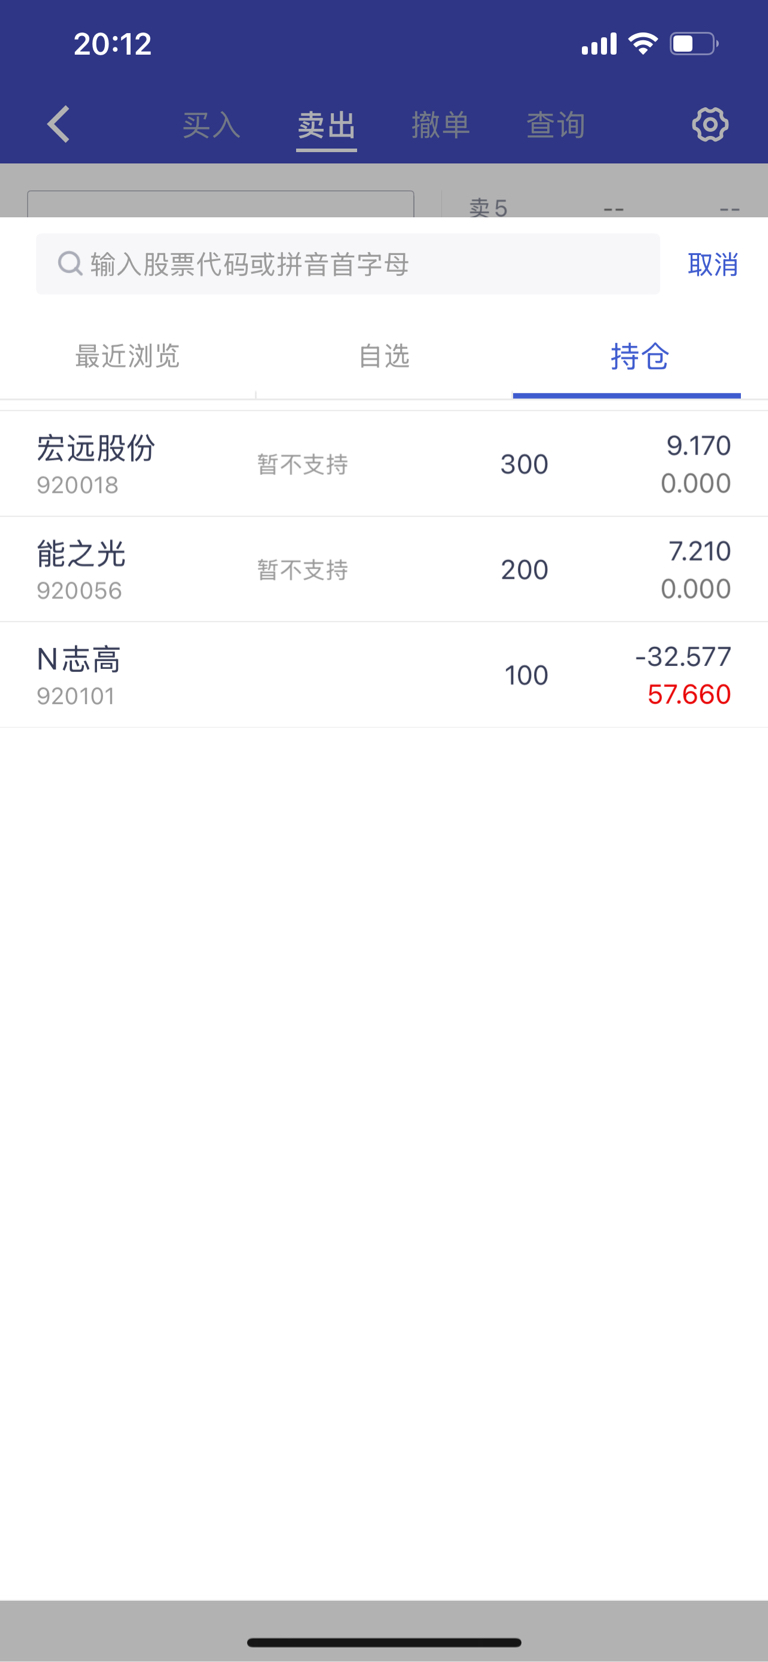This screenshot has width=768, height=1662.
Task: Select the 卖出 tab
Action: click(327, 125)
